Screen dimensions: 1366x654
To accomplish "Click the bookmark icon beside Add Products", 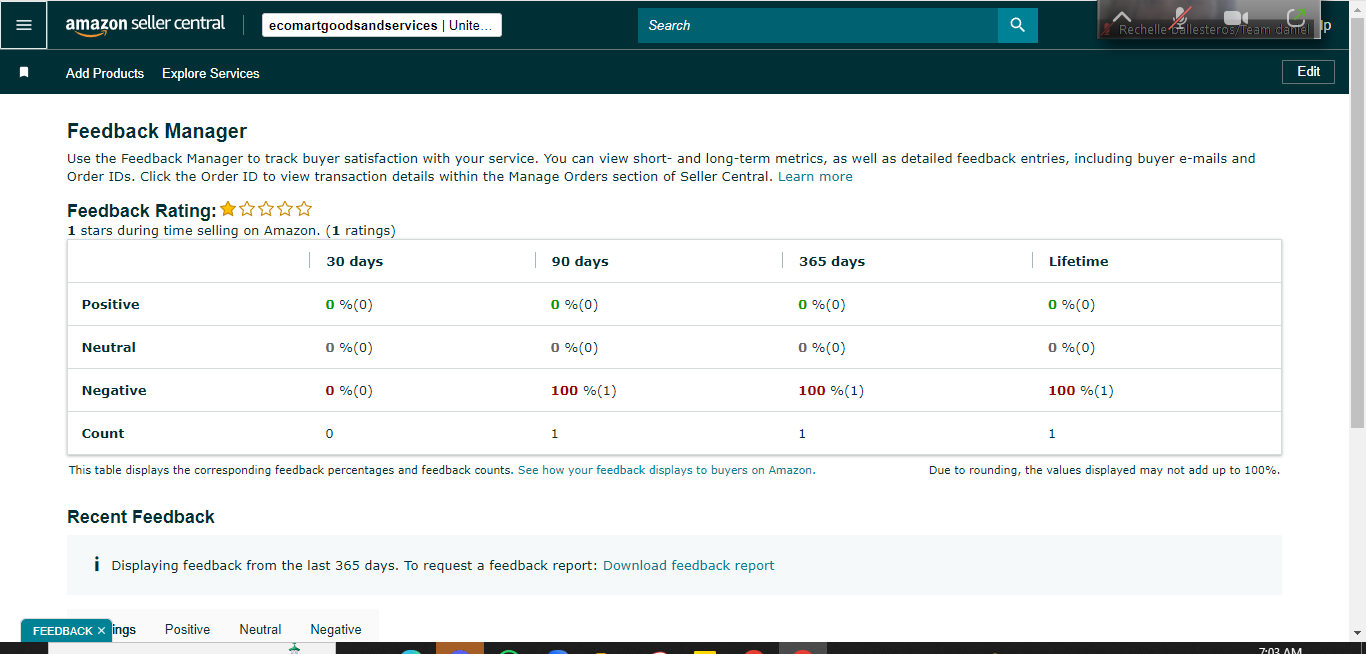I will coord(24,73).
